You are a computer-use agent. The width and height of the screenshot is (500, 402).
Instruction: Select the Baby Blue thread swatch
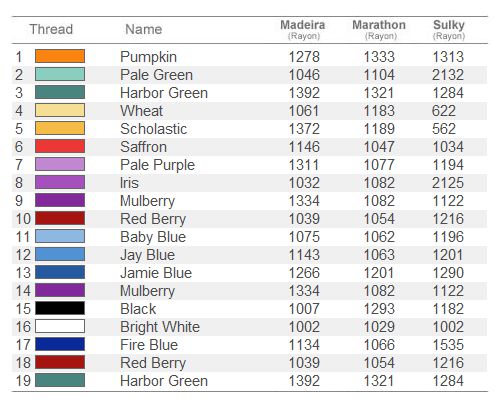tap(60, 236)
